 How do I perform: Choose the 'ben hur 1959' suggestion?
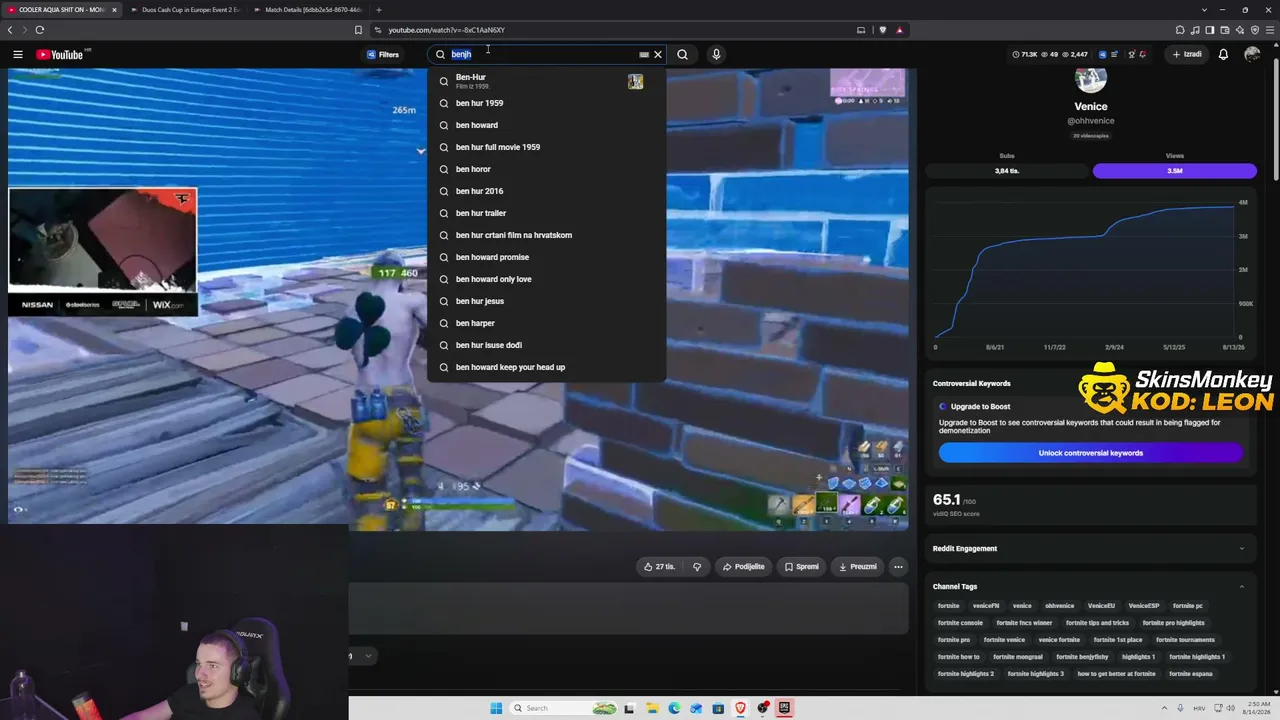click(546, 103)
